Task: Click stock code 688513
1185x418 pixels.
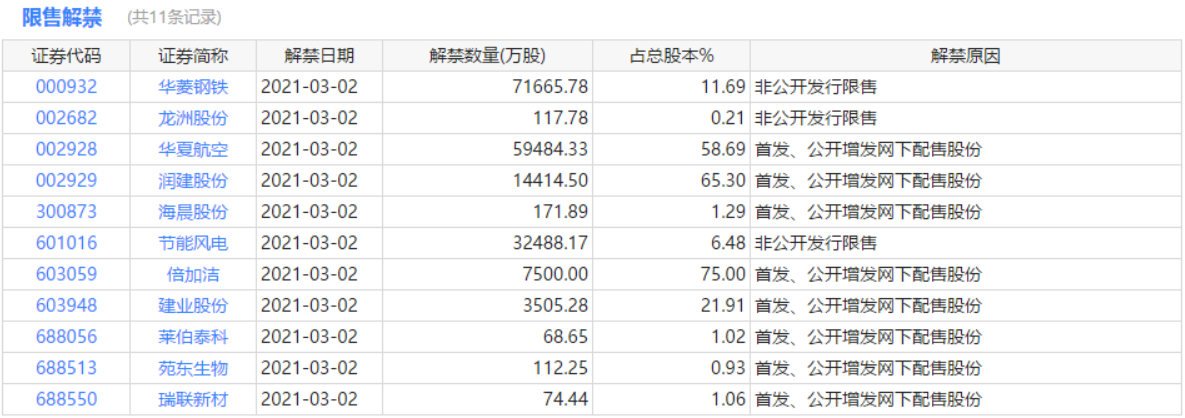Action: [66, 368]
